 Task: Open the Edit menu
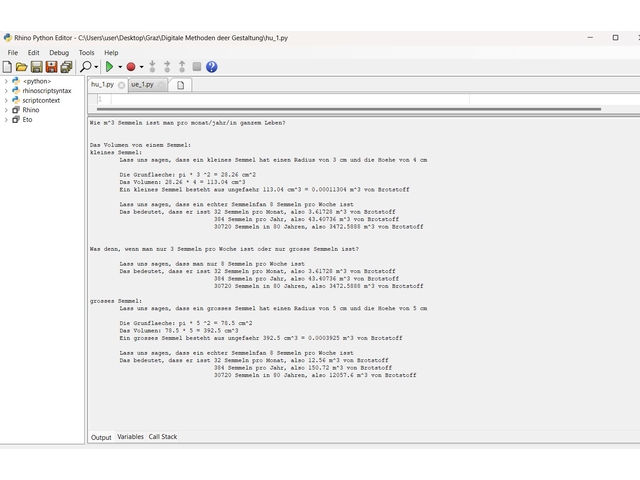tap(33, 53)
